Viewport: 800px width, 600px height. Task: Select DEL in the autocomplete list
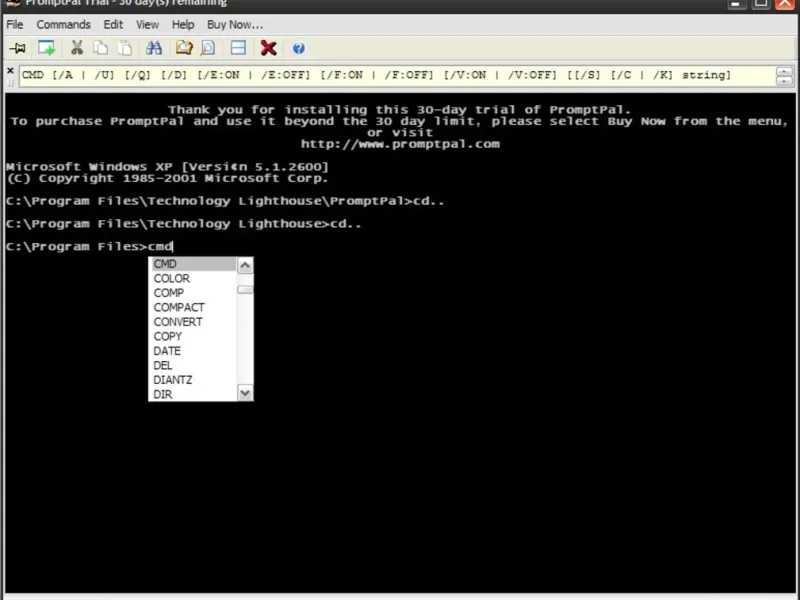coord(193,365)
